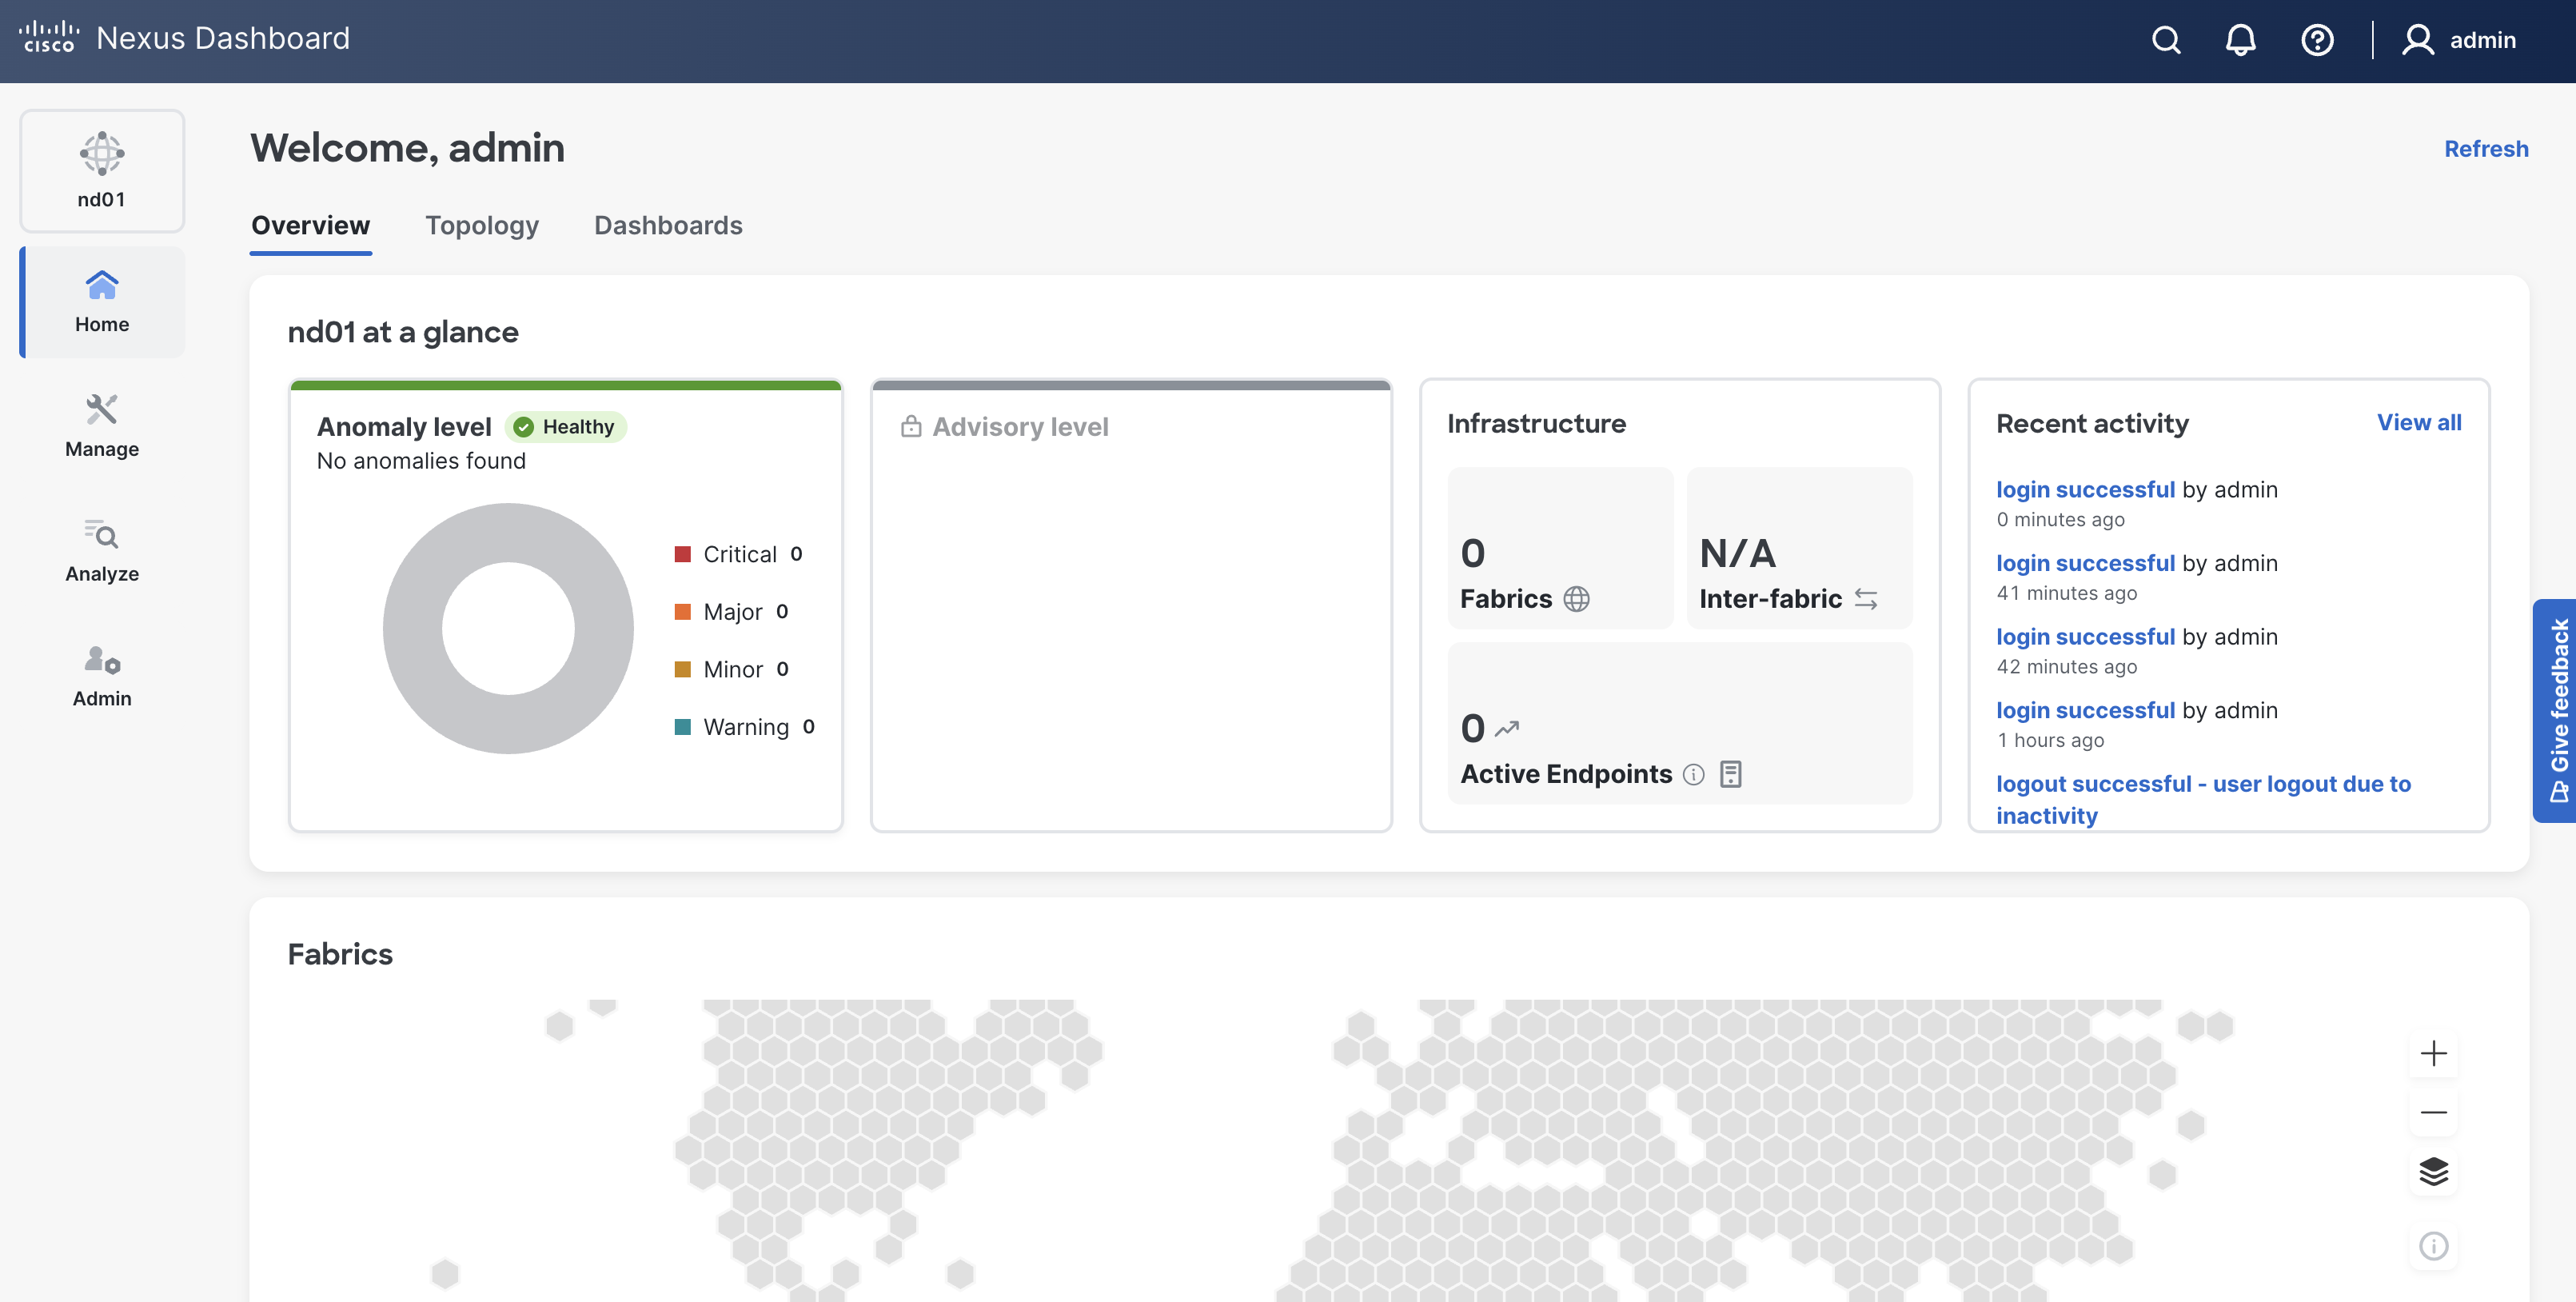Click the Fabrics count tile
The height and width of the screenshot is (1302, 2576).
click(x=1559, y=549)
